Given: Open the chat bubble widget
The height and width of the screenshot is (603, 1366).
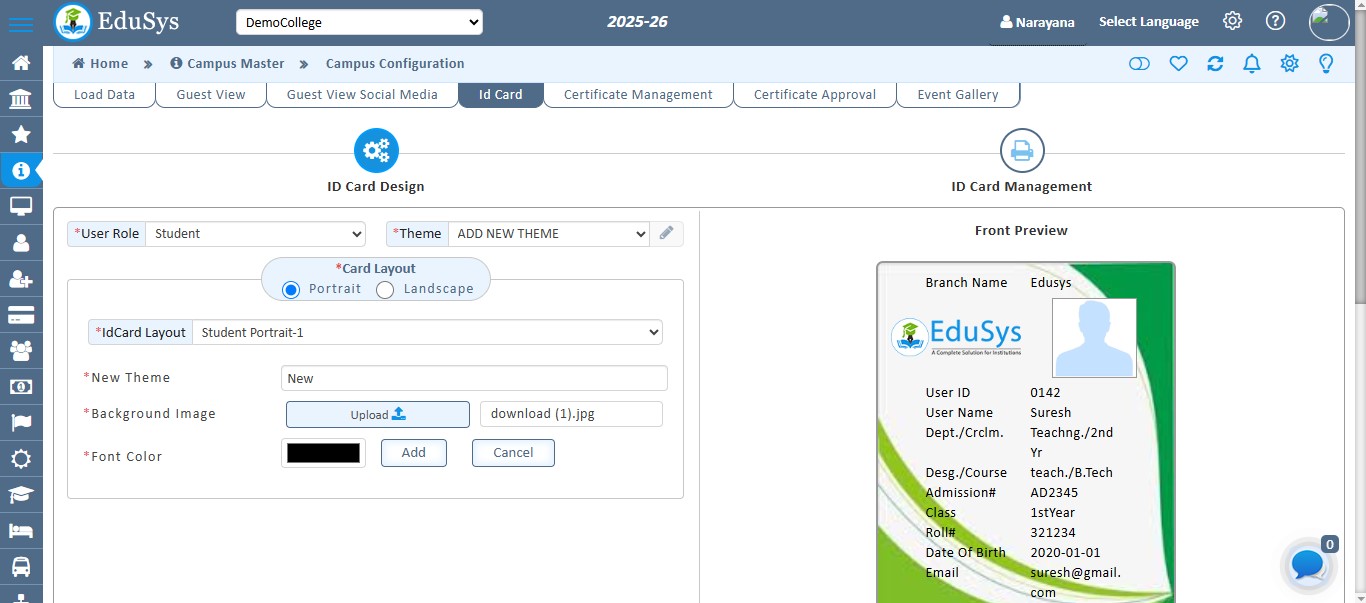Looking at the screenshot, I should point(1308,565).
